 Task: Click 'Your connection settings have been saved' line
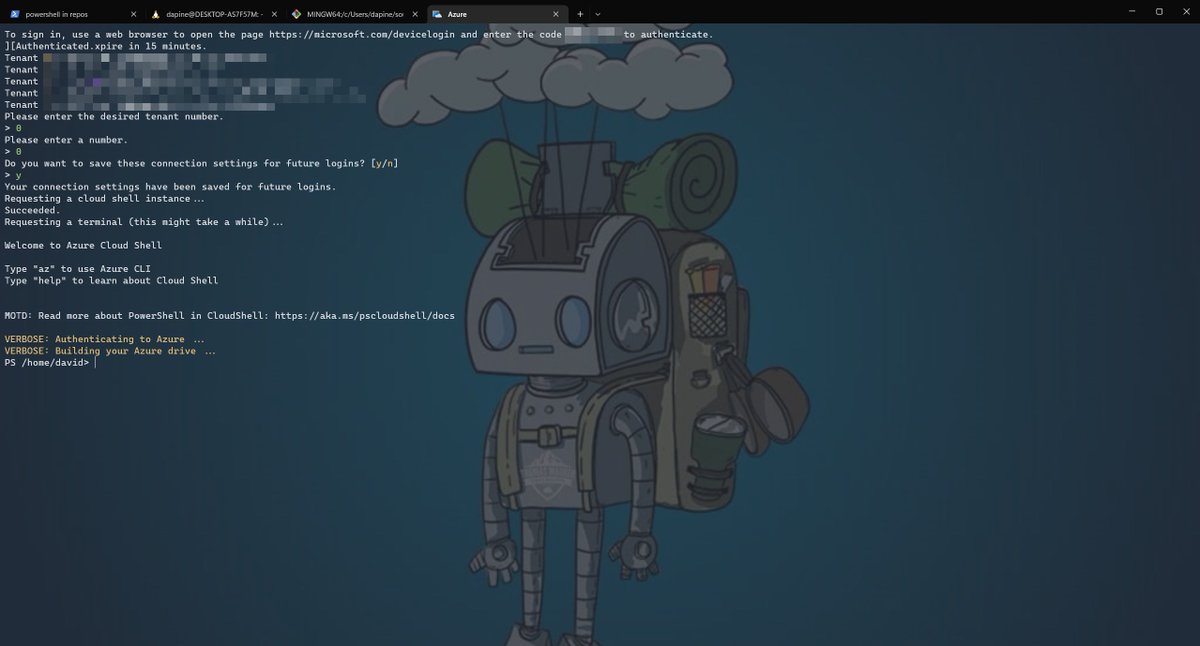point(170,187)
